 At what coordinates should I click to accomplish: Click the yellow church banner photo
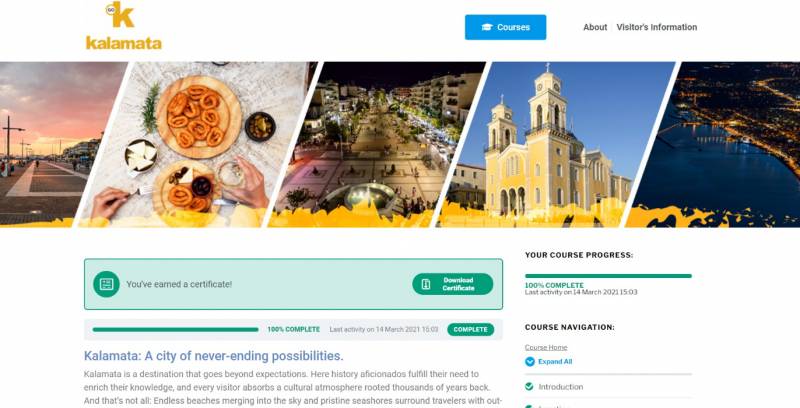(556, 144)
